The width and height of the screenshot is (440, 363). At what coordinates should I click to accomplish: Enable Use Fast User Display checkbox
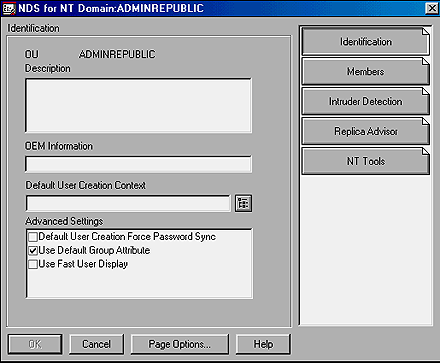(x=33, y=264)
